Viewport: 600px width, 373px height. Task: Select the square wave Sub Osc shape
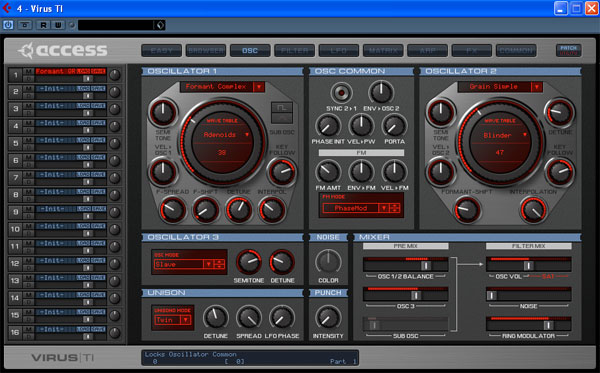pyautogui.click(x=282, y=108)
